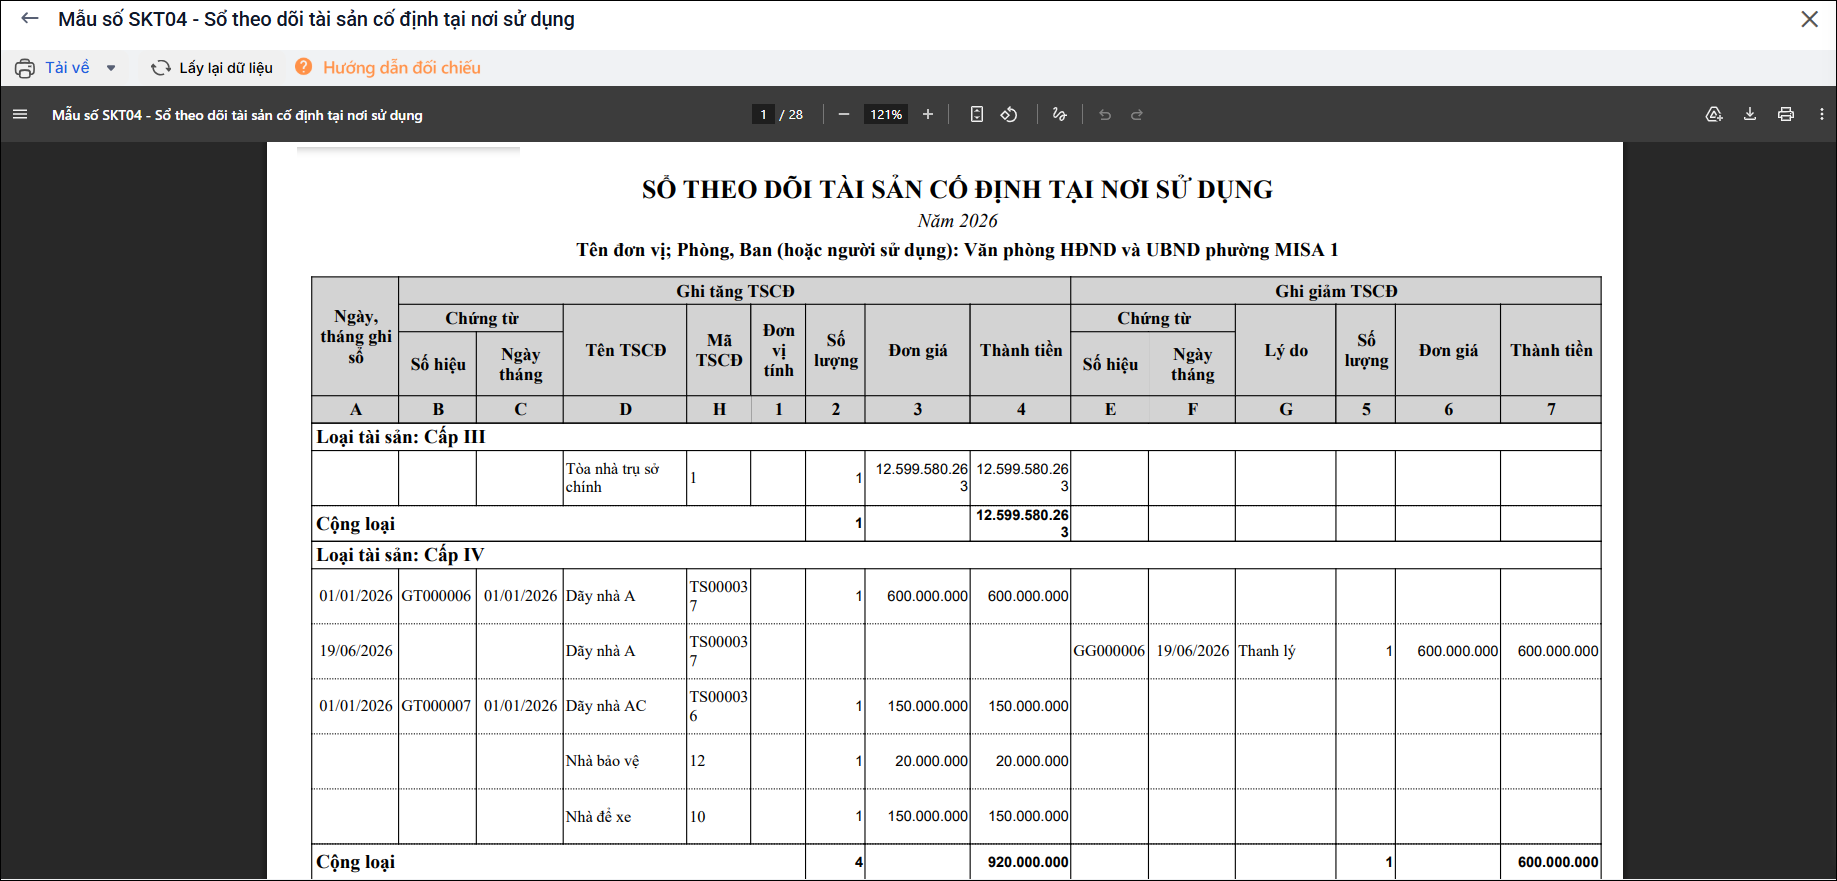Screen dimensions: 1837x881
Task: Rotate the document counterclockwise
Action: coord(1009,115)
